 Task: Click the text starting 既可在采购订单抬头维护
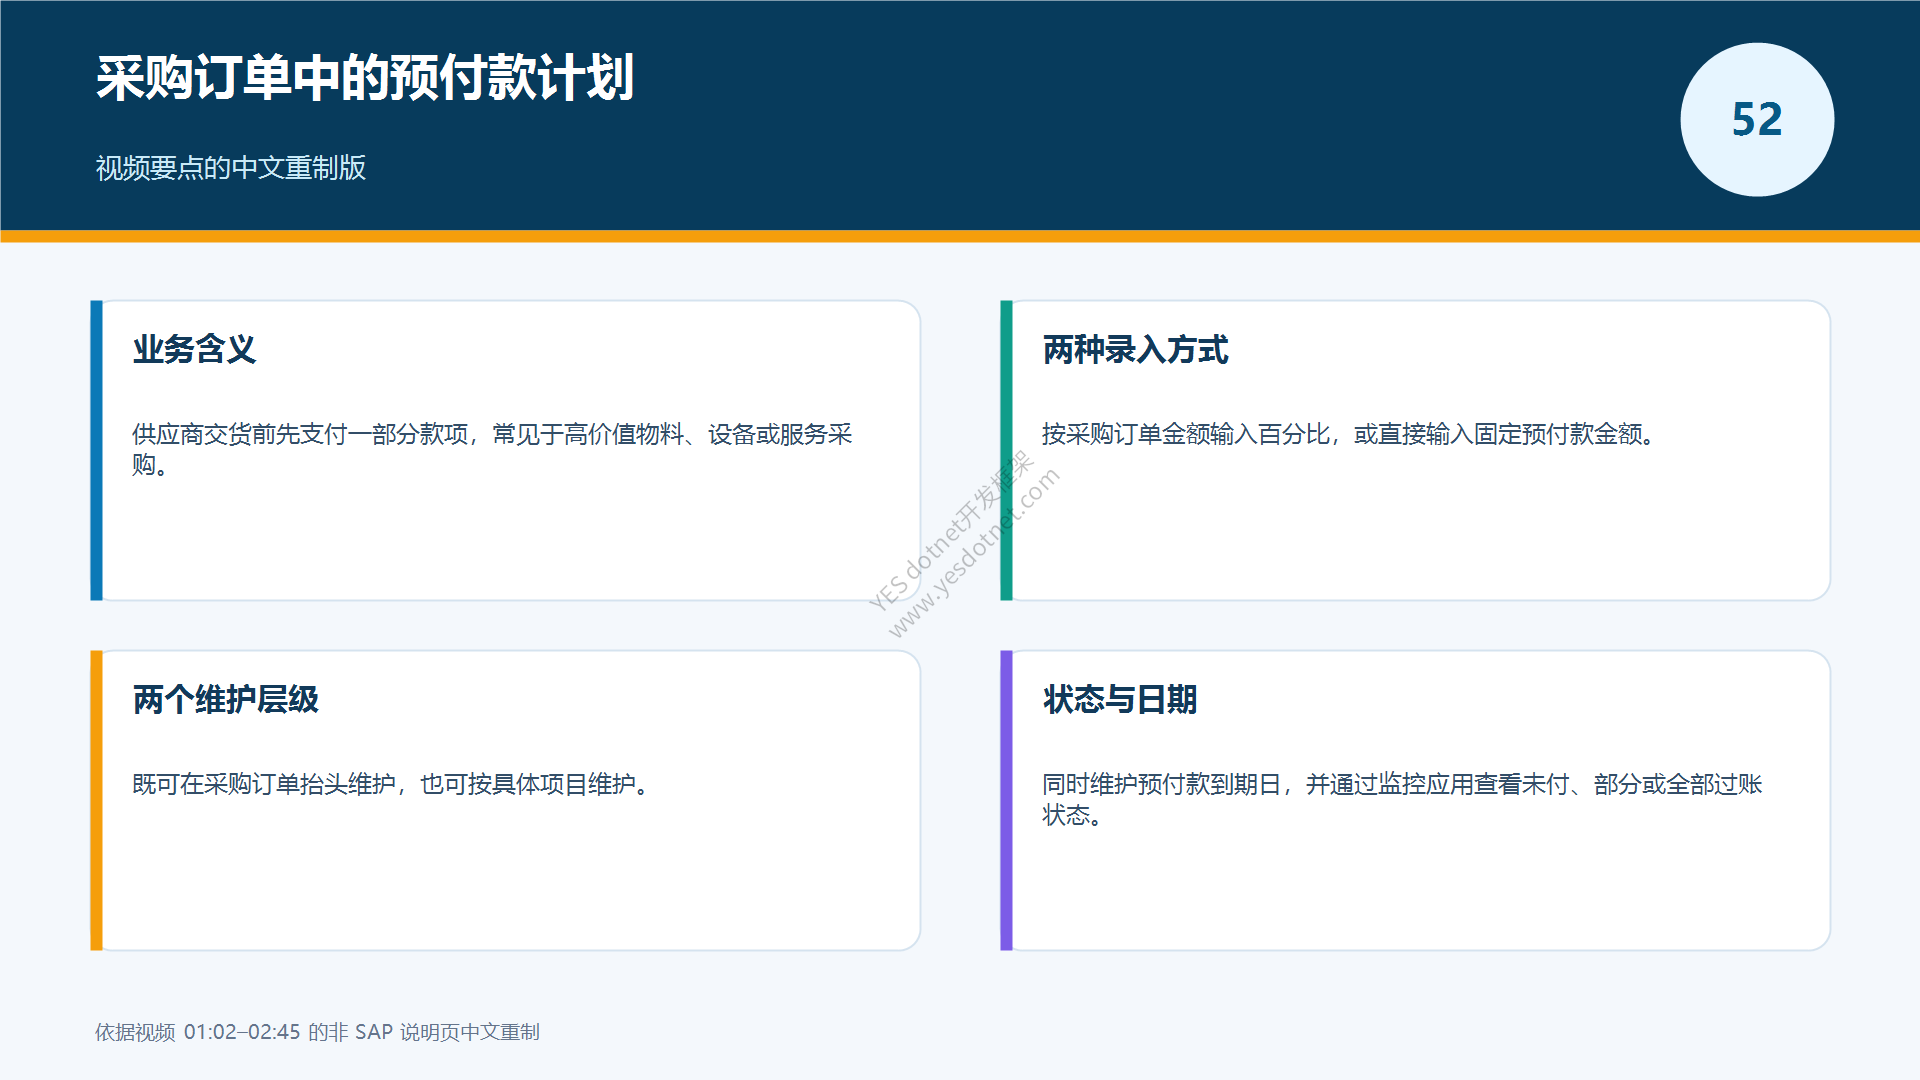coord(393,784)
